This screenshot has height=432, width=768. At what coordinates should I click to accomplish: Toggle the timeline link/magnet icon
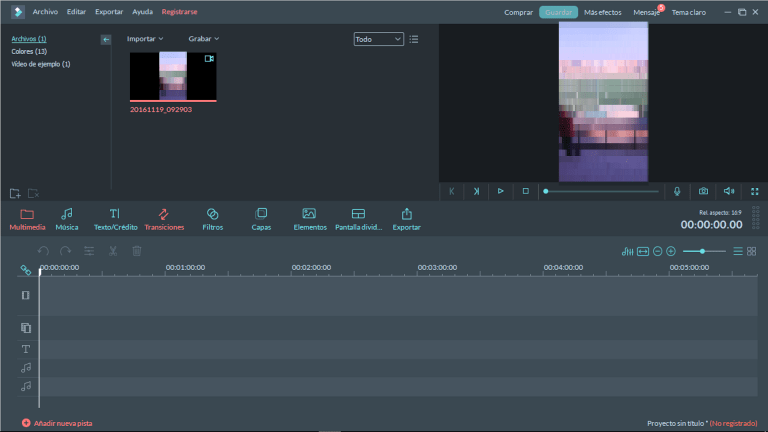(25, 270)
